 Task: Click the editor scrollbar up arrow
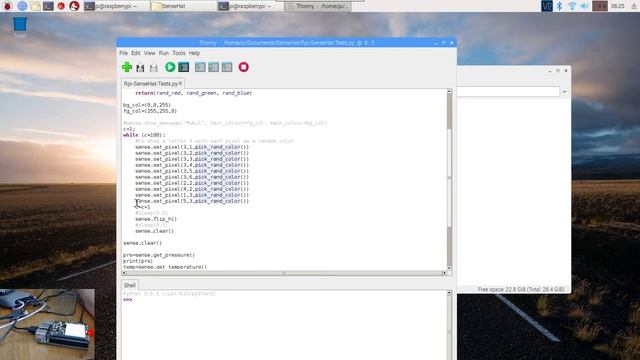pos(449,91)
